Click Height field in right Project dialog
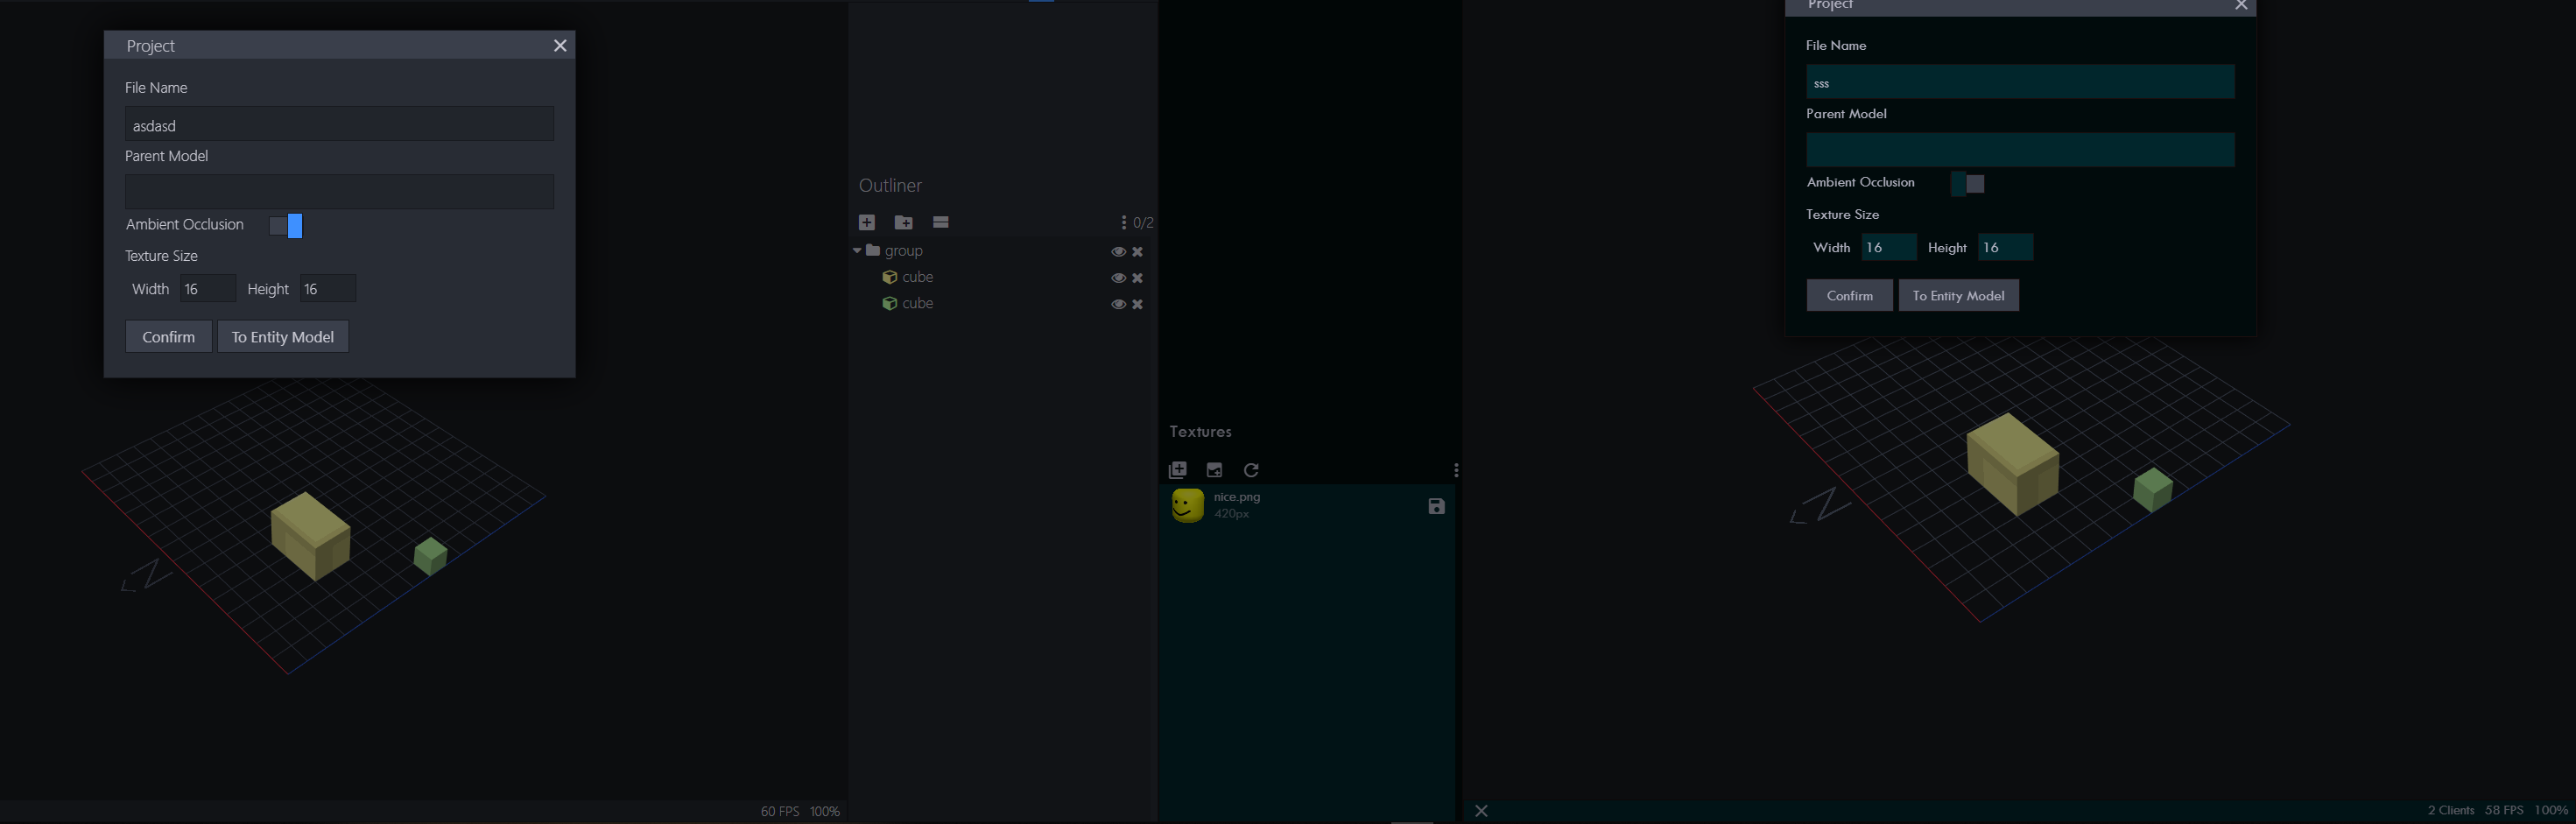 coord(2006,247)
